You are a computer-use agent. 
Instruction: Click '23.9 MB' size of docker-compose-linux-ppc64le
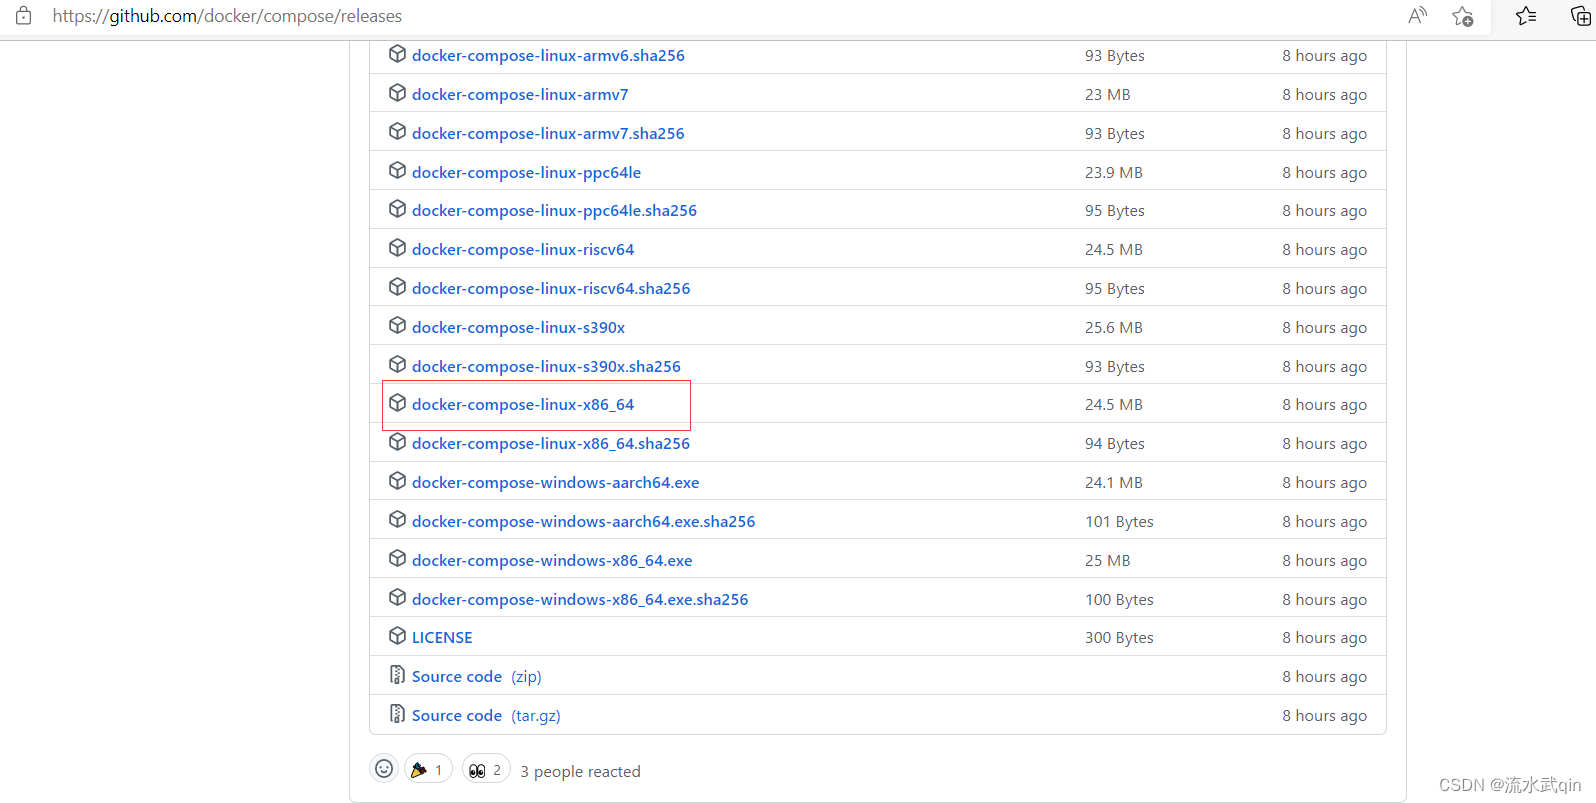1114,173
